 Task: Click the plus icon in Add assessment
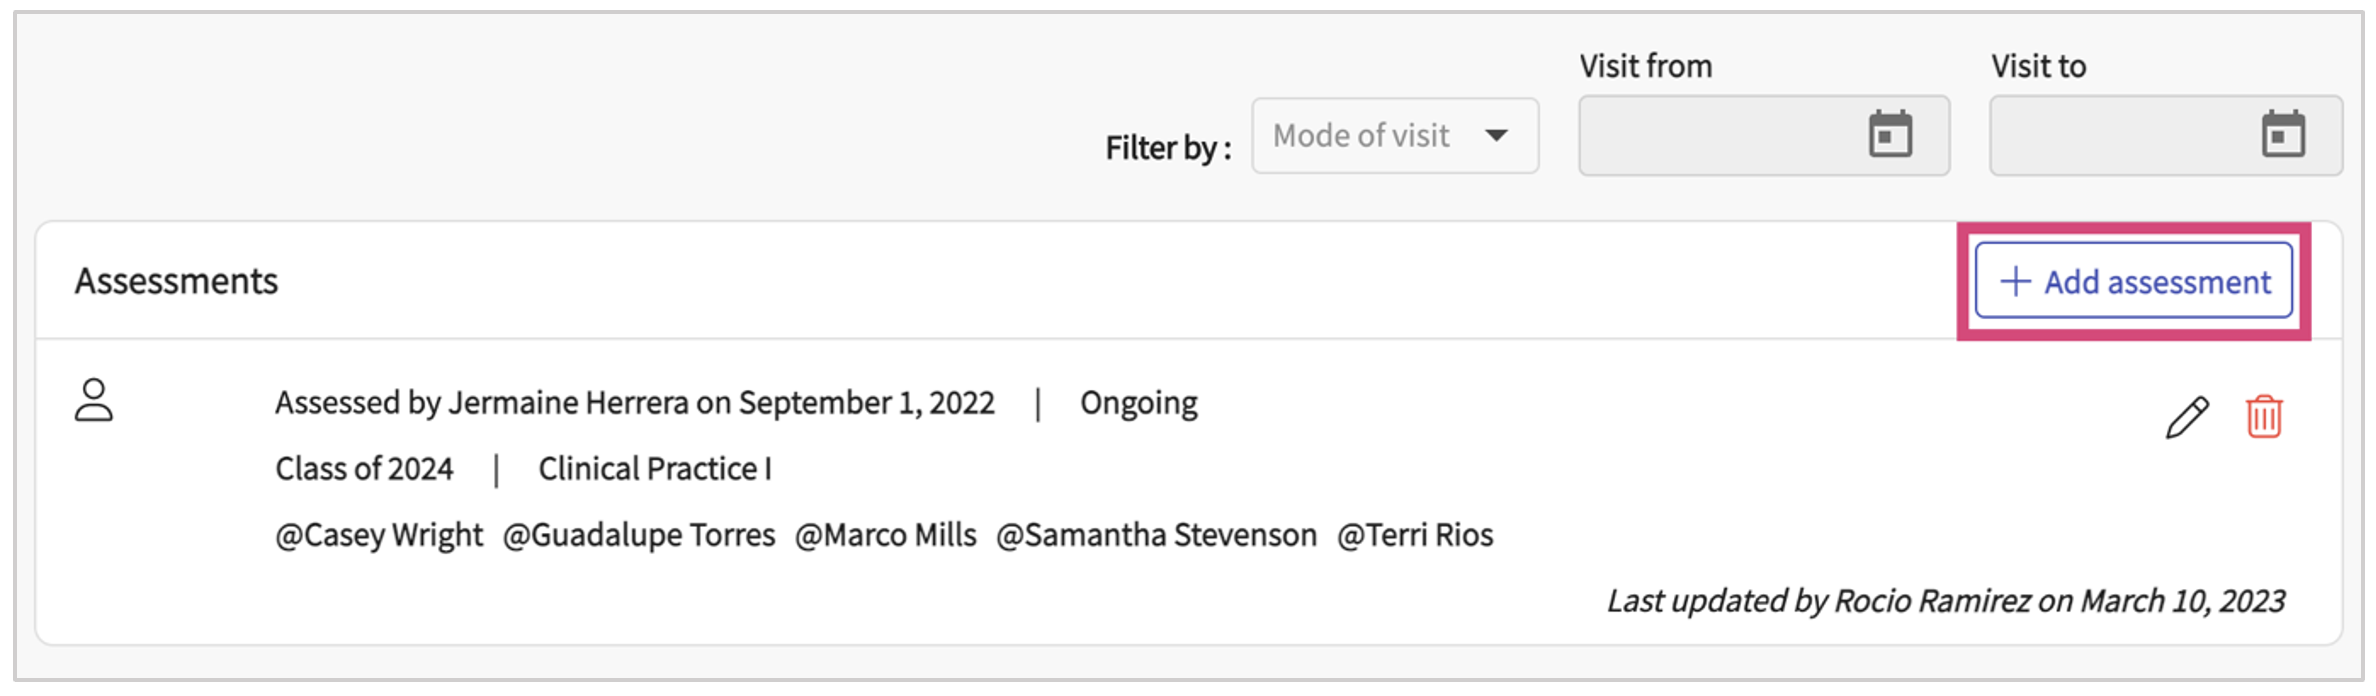coord(2015,281)
